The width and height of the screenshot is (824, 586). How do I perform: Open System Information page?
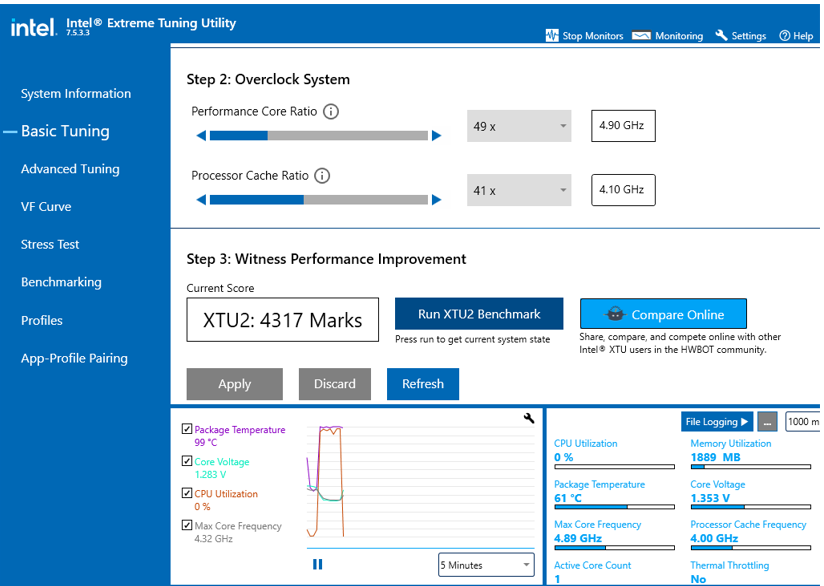click(x=76, y=94)
